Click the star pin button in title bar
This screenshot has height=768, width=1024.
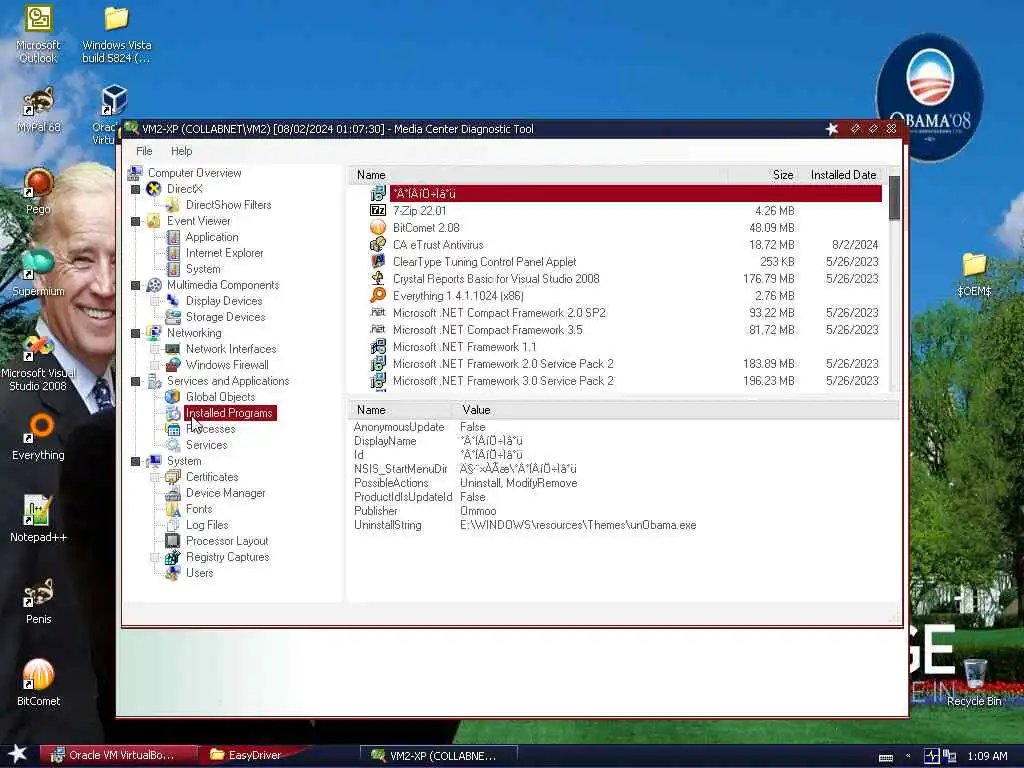point(832,129)
